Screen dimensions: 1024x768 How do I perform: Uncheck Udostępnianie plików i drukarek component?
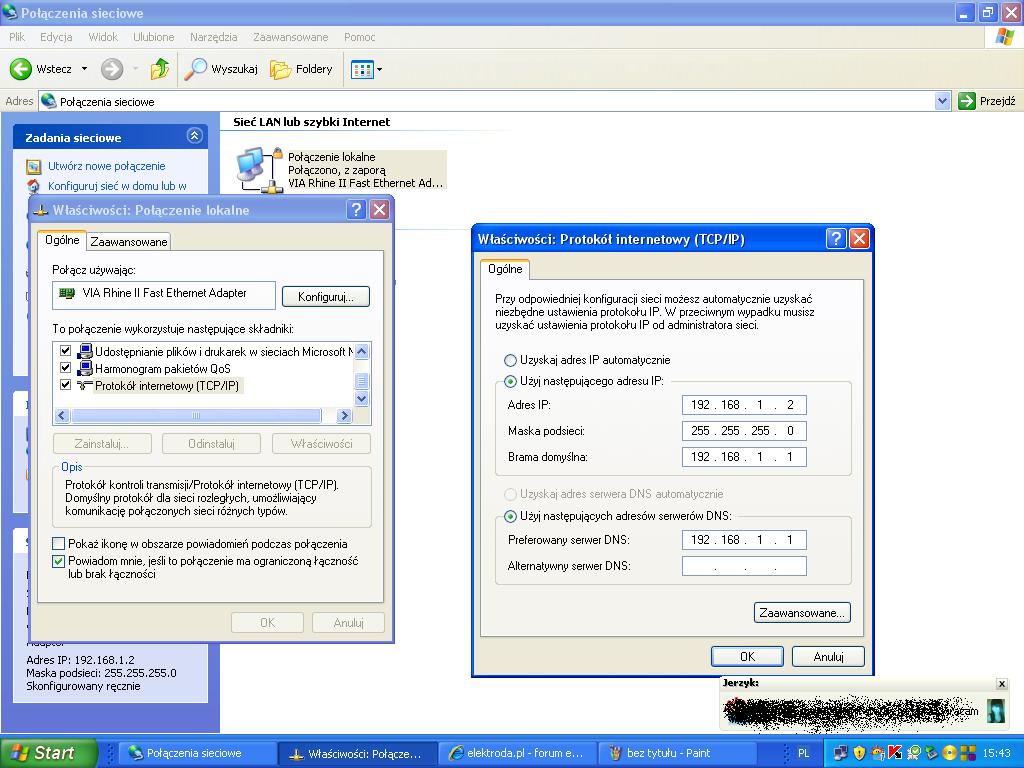65,351
